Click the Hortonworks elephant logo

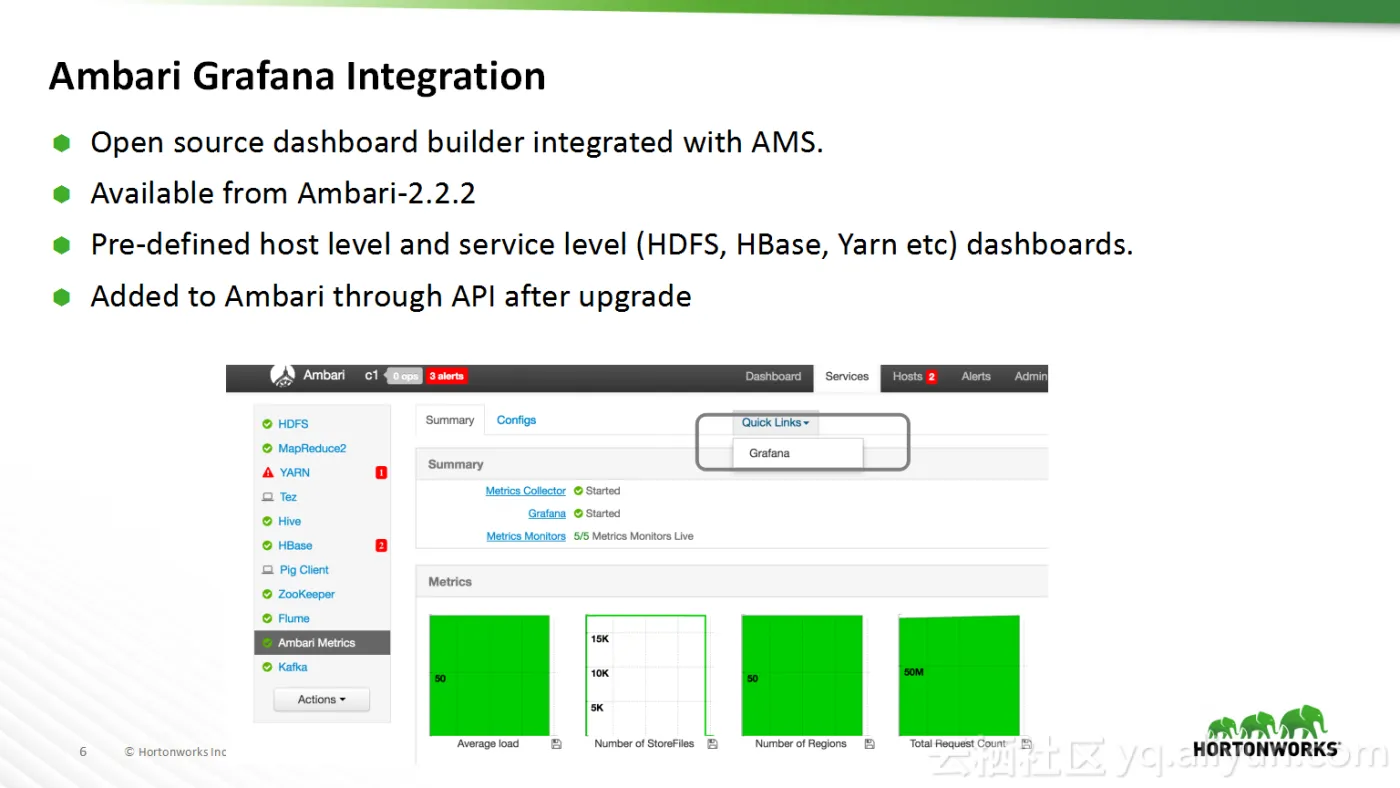click(1266, 731)
